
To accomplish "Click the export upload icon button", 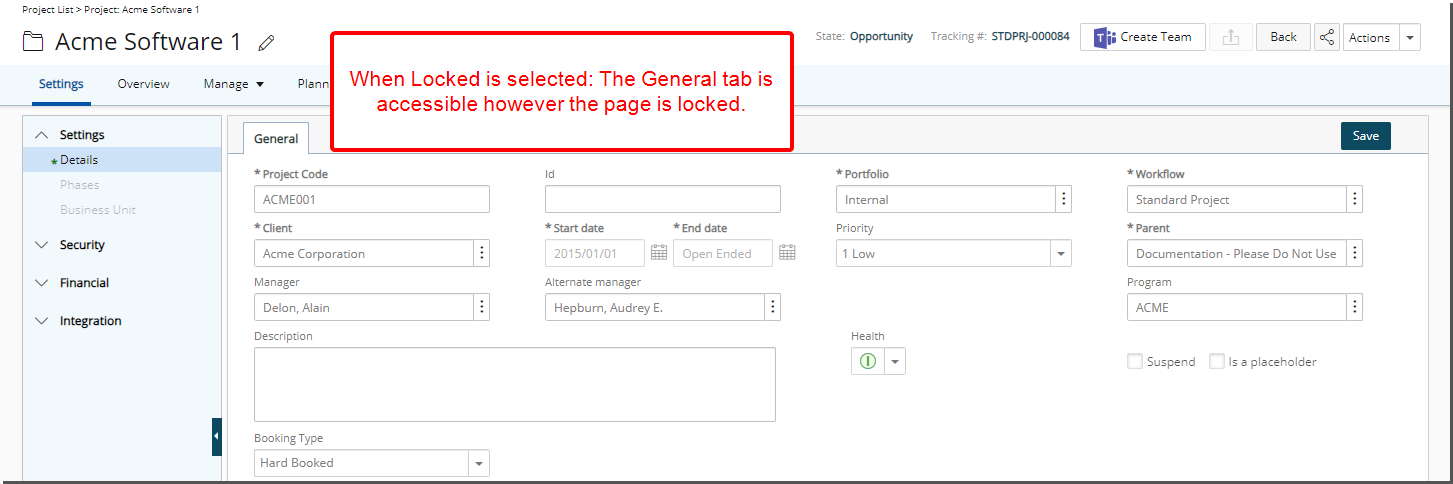I will 1231,37.
